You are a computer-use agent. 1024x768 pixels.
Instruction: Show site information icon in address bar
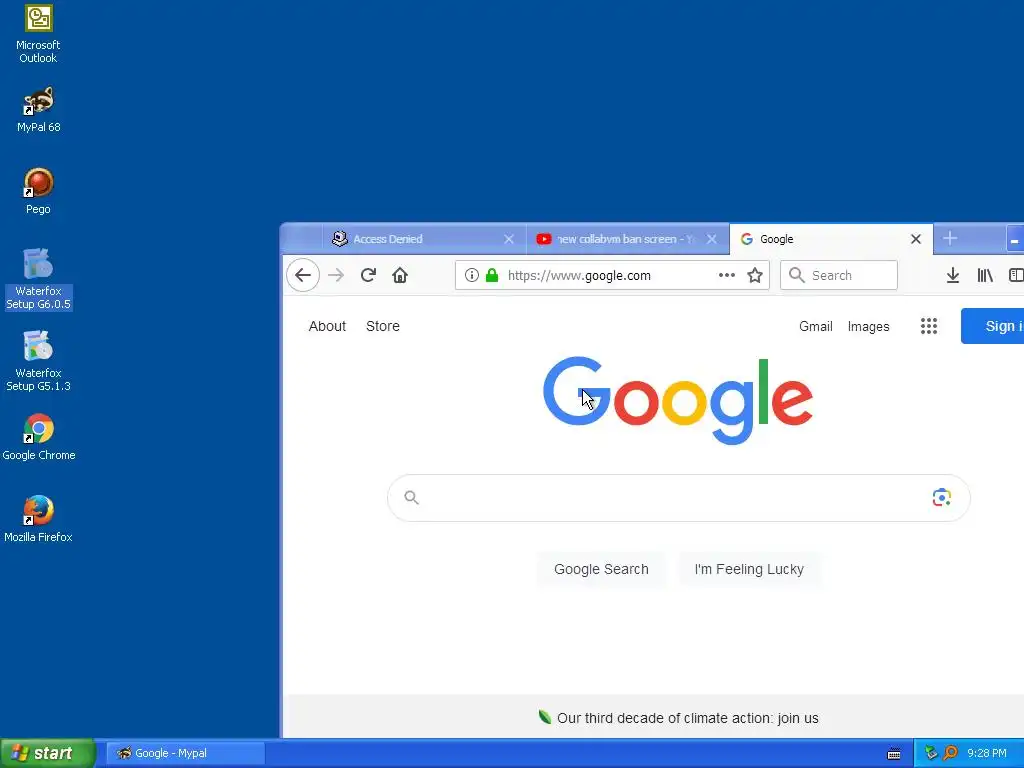pyautogui.click(x=472, y=275)
